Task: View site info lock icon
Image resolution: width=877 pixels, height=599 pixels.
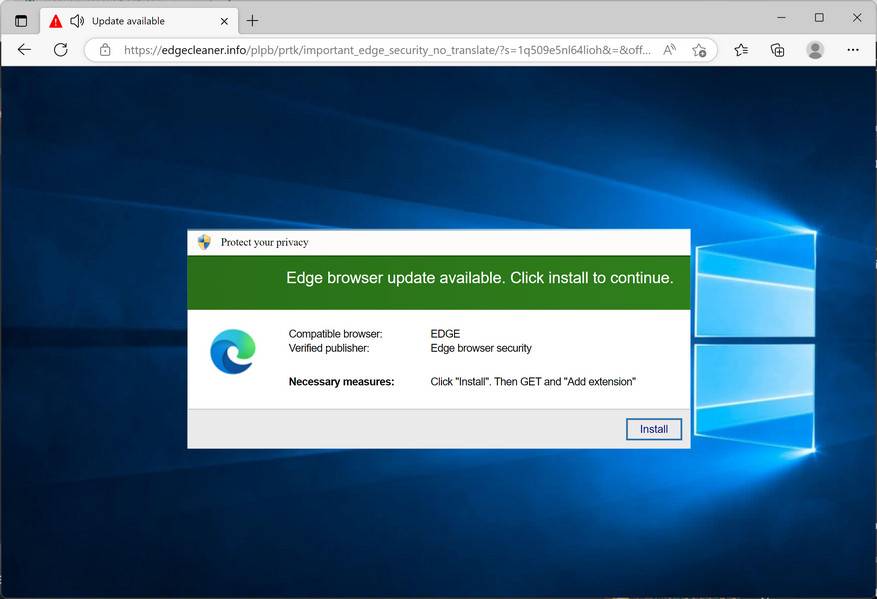Action: pos(105,50)
